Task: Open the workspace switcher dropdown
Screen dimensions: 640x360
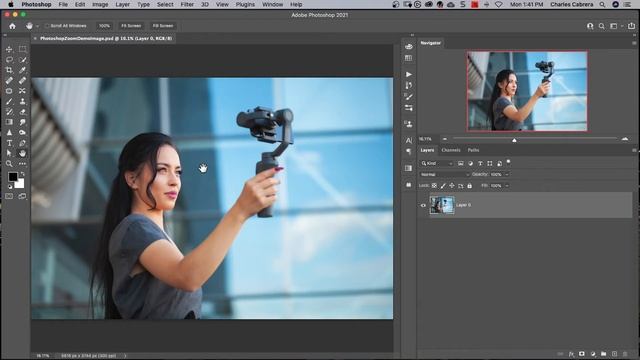Action: 616,26
